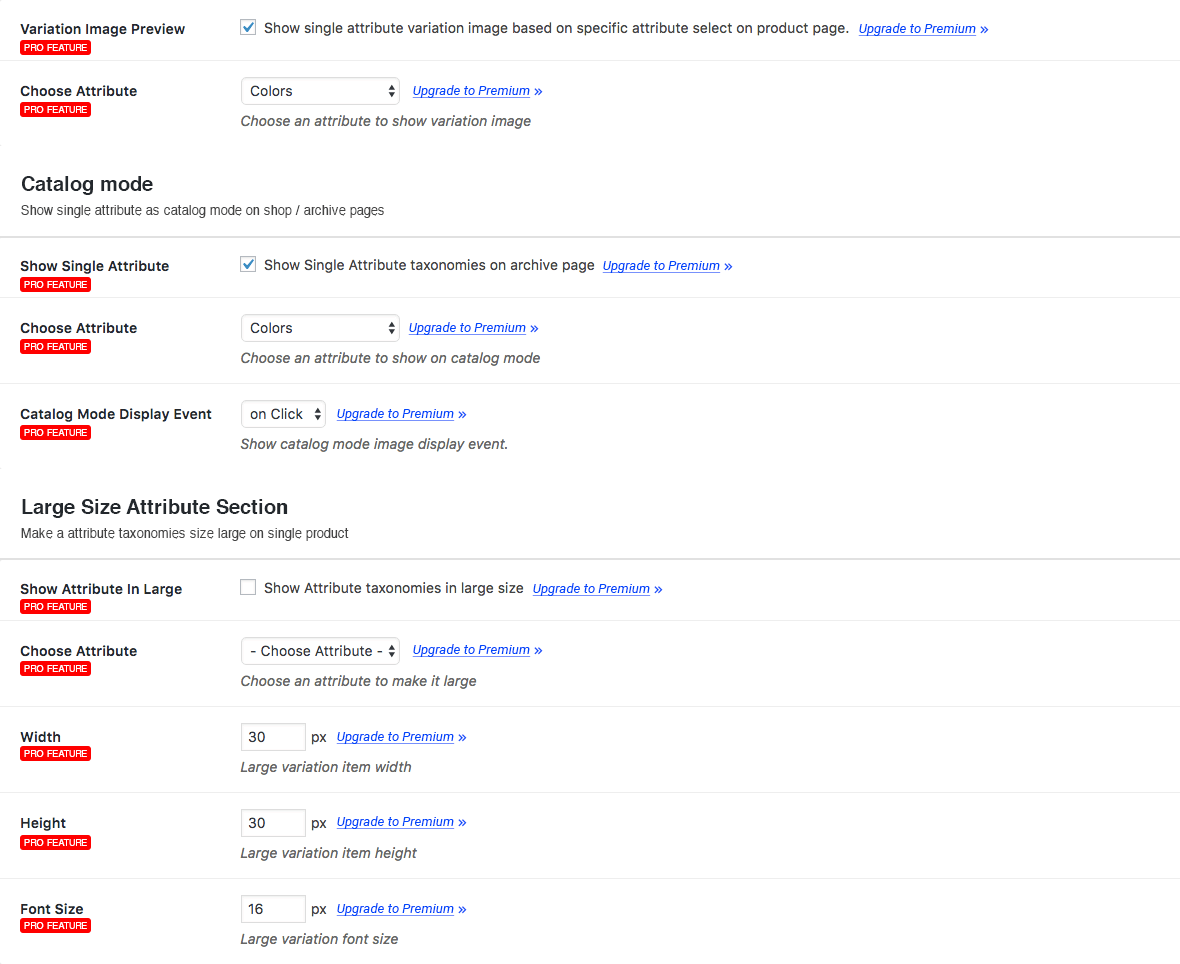
Task: Click Upgrade to Premium link in Width row
Action: pyautogui.click(x=395, y=737)
